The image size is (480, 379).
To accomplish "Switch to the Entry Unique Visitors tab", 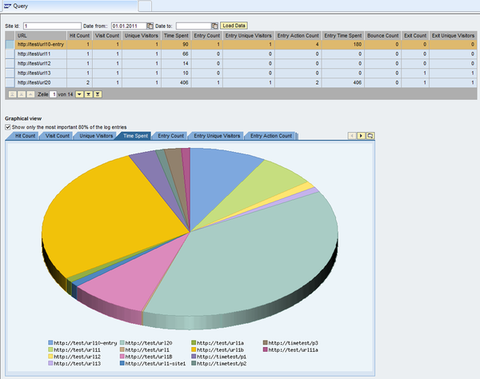I will [217, 136].
